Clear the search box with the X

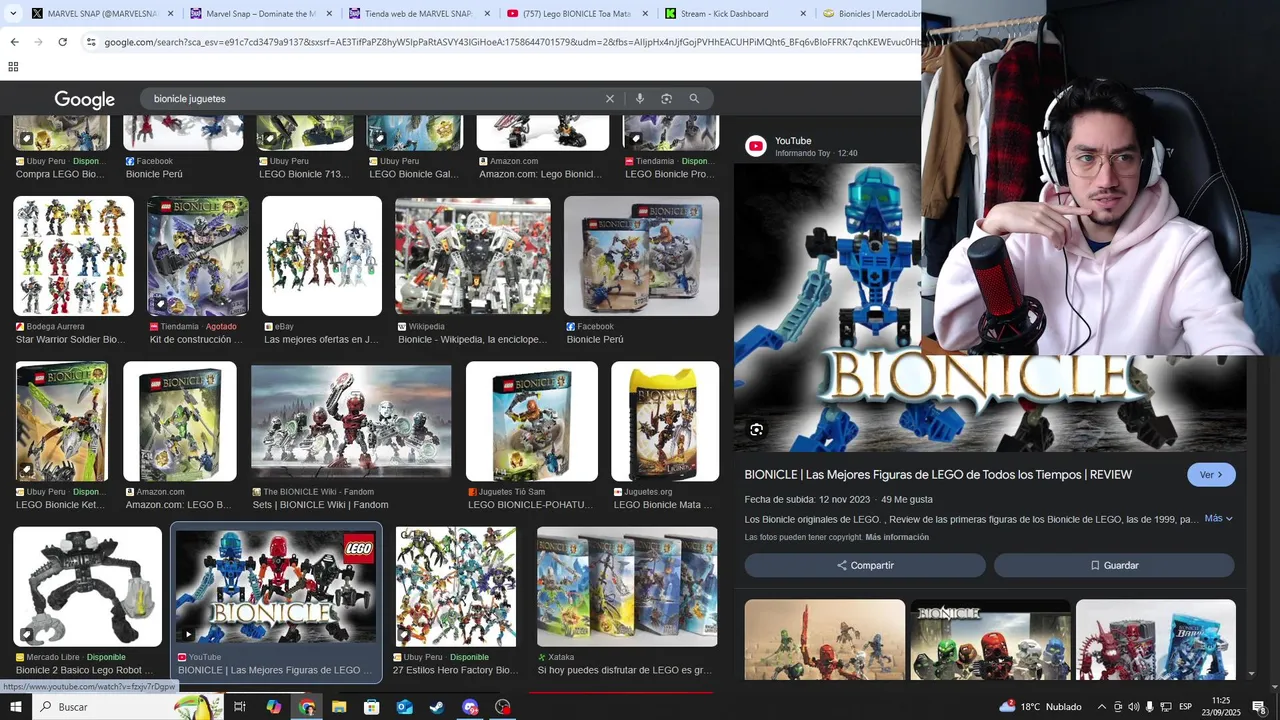pos(609,99)
